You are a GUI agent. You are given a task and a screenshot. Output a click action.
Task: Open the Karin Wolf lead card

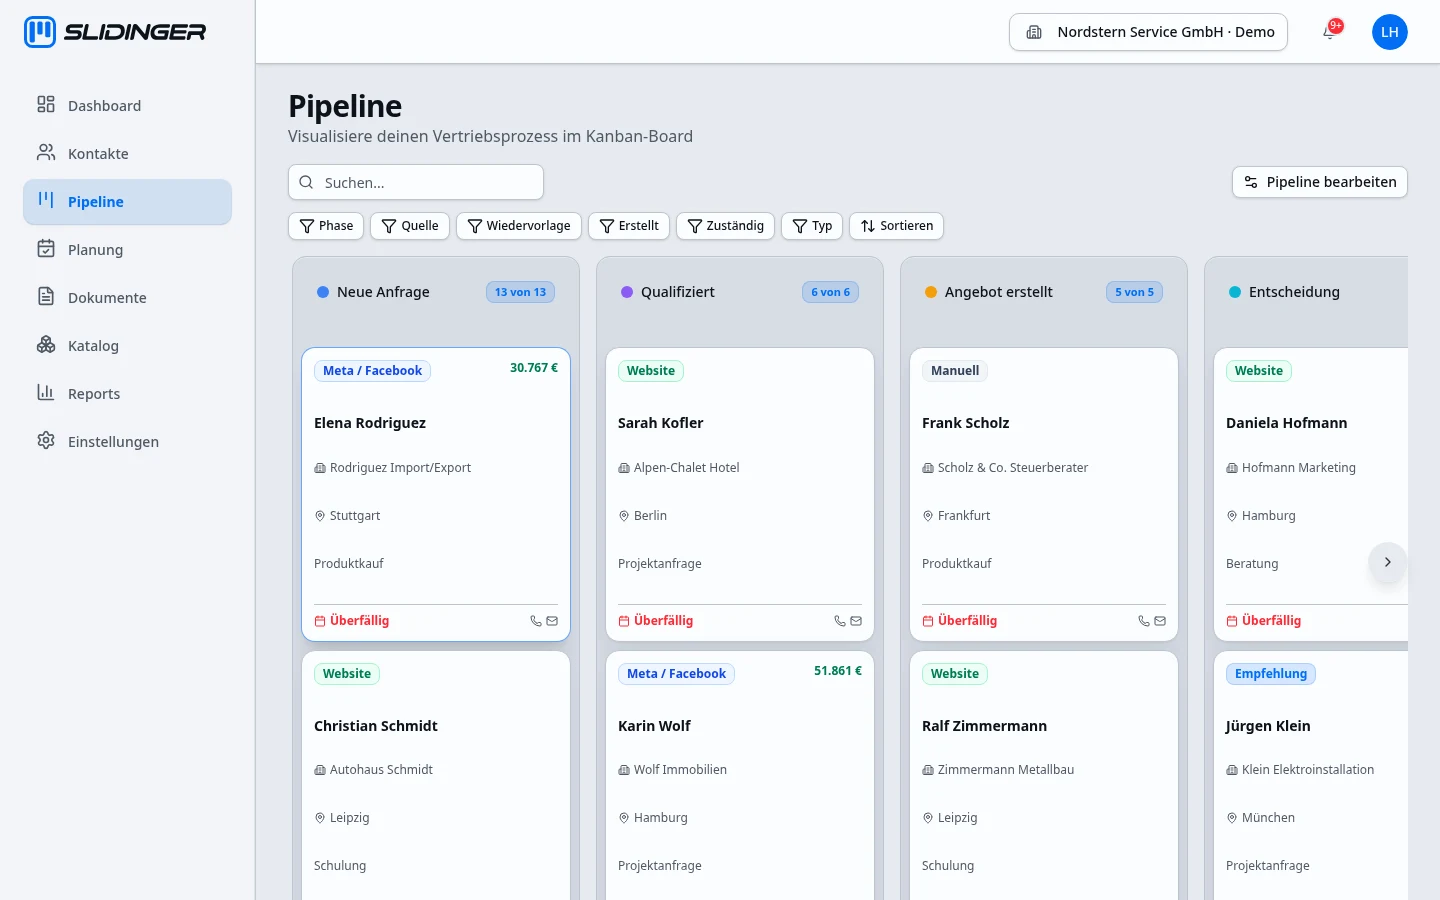tap(740, 776)
